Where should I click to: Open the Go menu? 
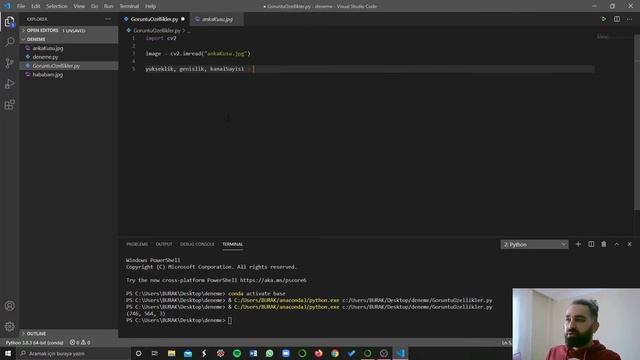pyautogui.click(x=94, y=6)
